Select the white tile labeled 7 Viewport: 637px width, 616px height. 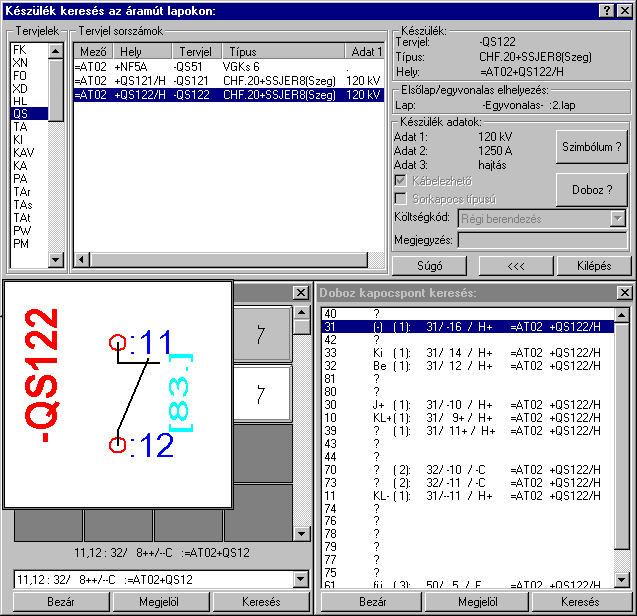[259, 395]
